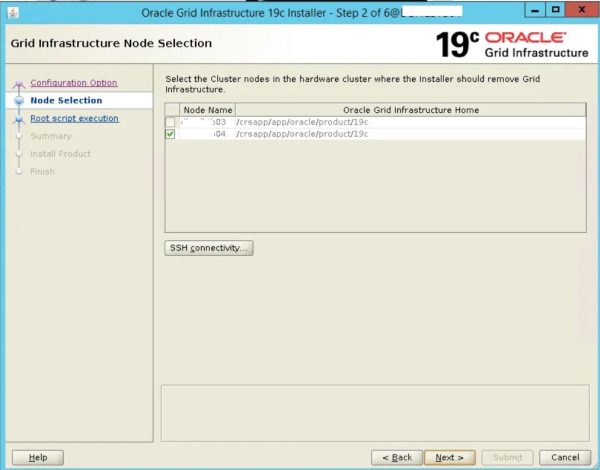Cancel the installer with the Cancel button
This screenshot has height=470, width=600.
pyautogui.click(x=565, y=457)
